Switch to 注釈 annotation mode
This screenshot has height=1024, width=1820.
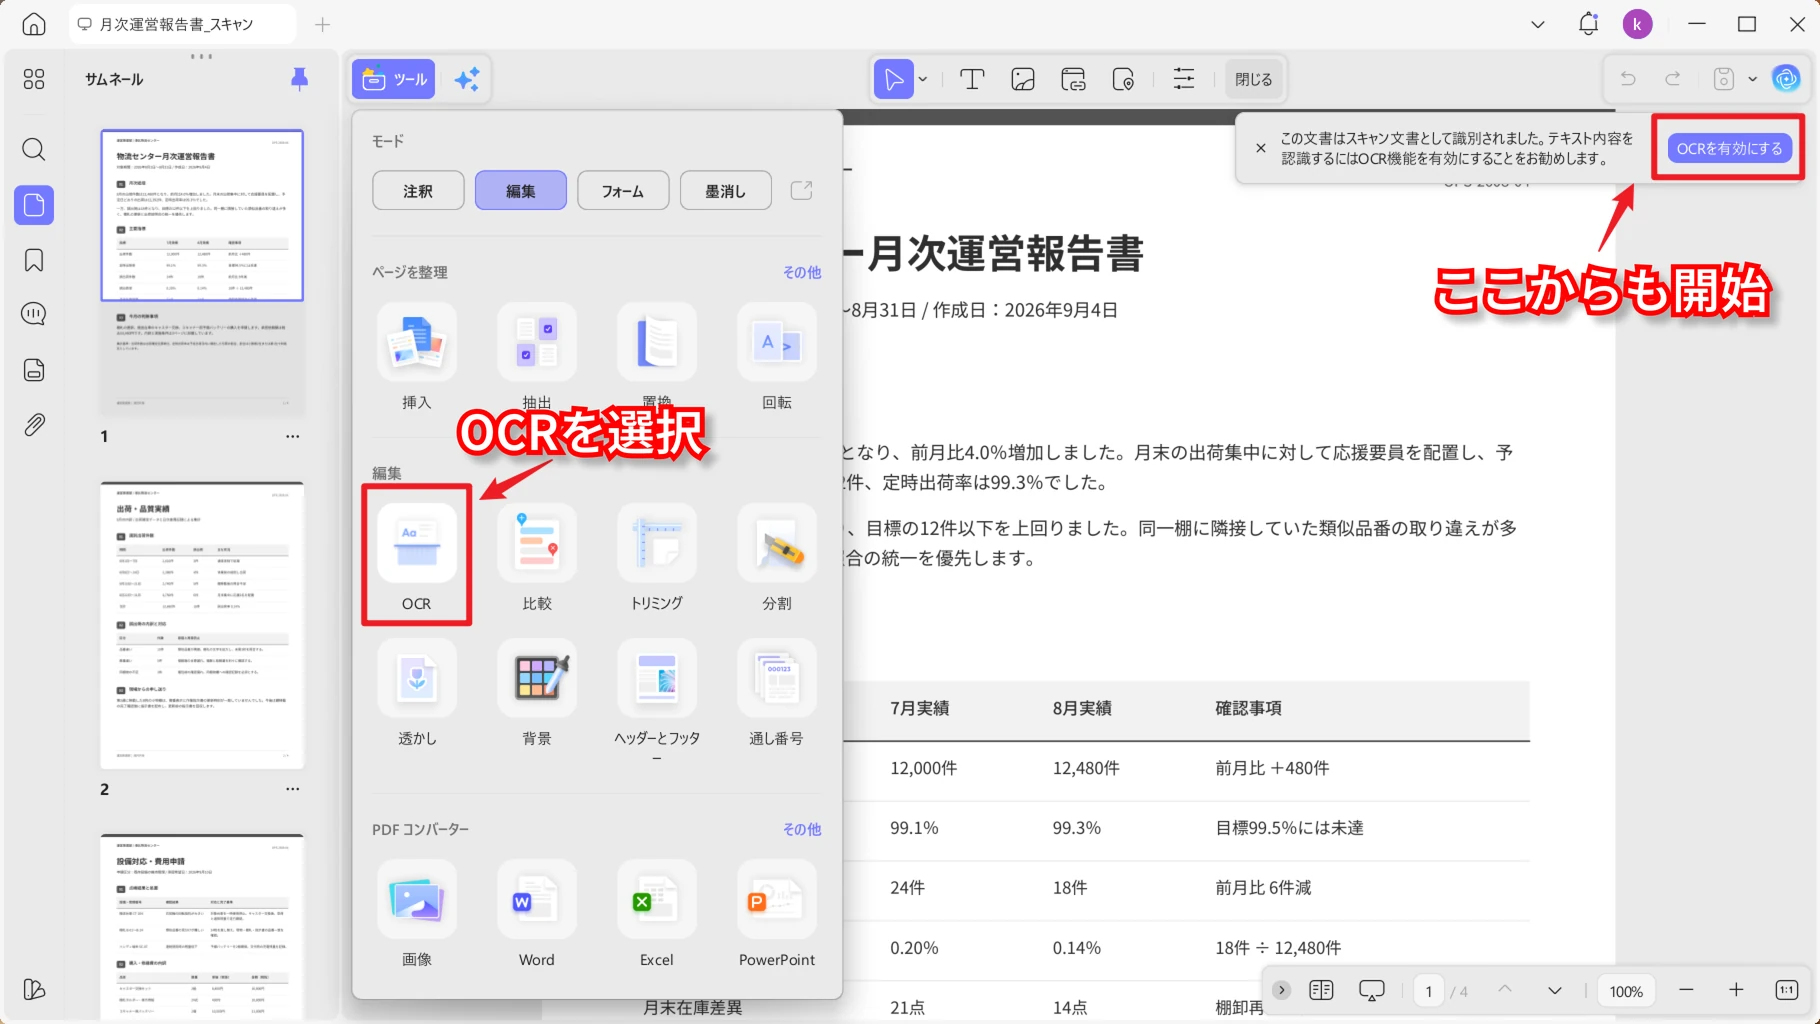click(418, 191)
